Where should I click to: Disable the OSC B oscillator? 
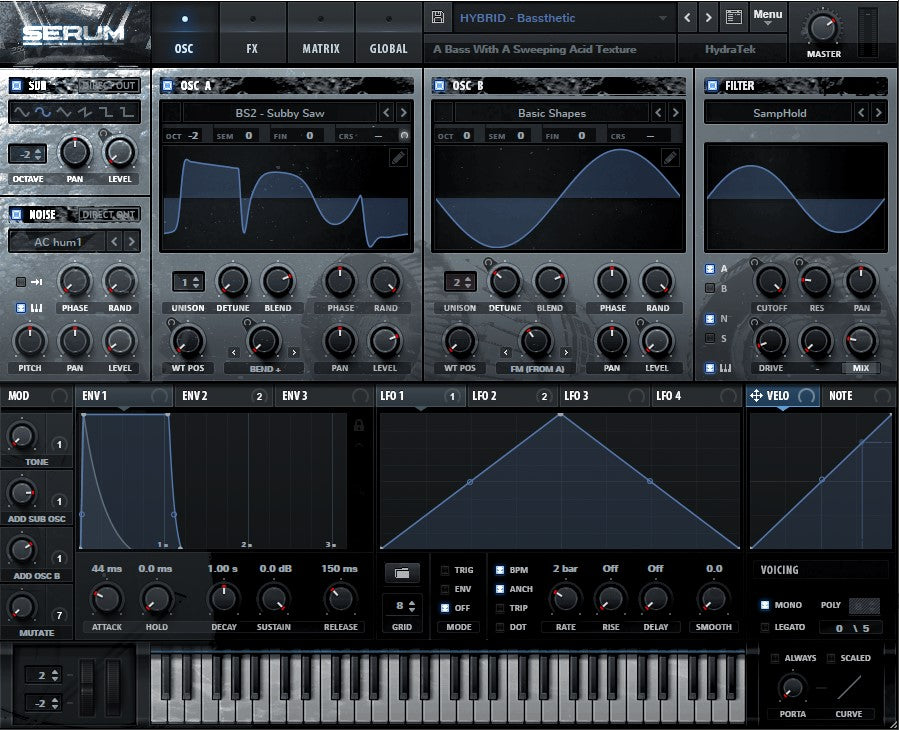pyautogui.click(x=439, y=86)
